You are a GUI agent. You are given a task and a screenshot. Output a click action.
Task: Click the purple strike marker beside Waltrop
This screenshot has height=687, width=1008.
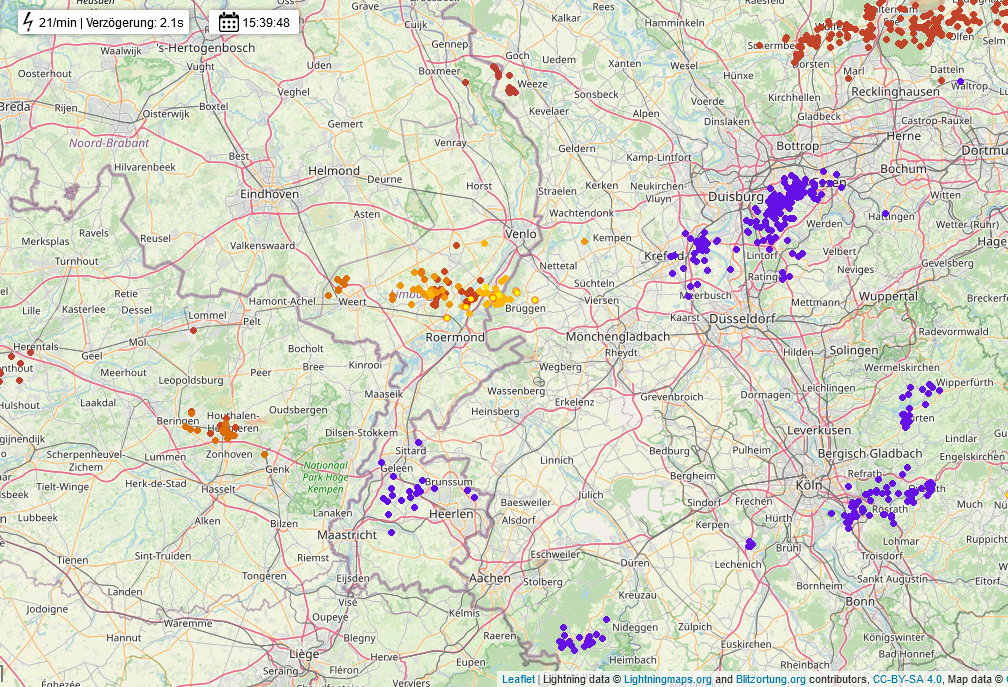point(960,82)
